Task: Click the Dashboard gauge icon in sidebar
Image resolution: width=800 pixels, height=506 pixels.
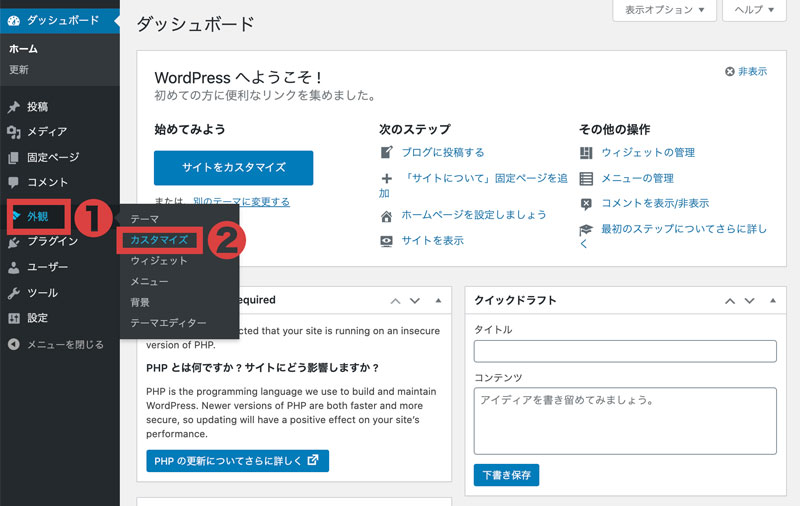Action: point(14,20)
